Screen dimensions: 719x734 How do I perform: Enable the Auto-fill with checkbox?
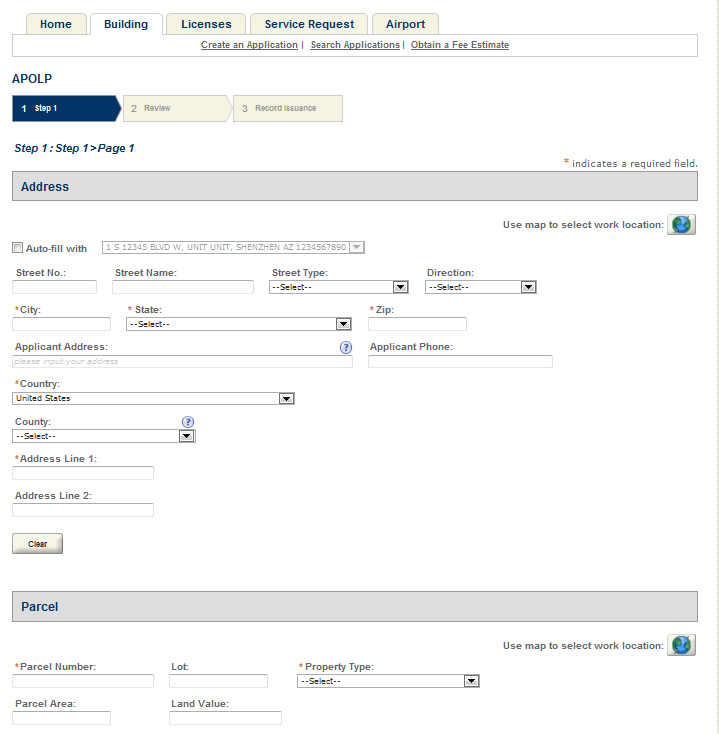(17, 248)
